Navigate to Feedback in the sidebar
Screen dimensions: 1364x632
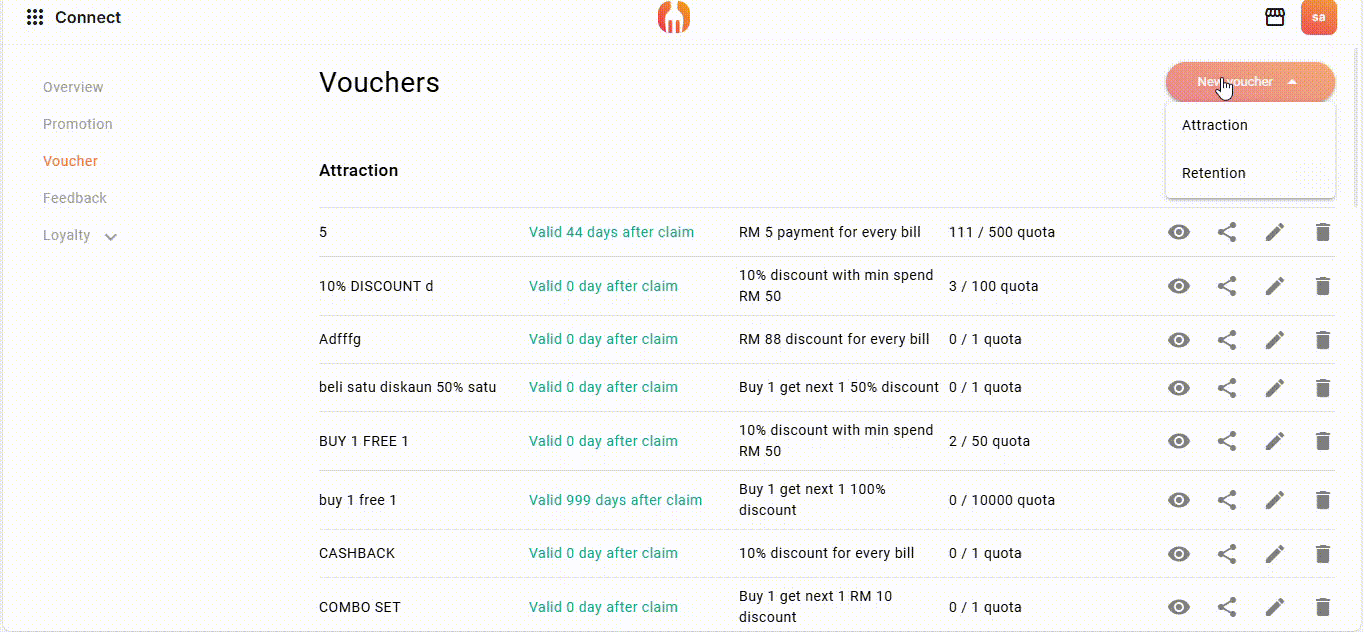(x=75, y=198)
